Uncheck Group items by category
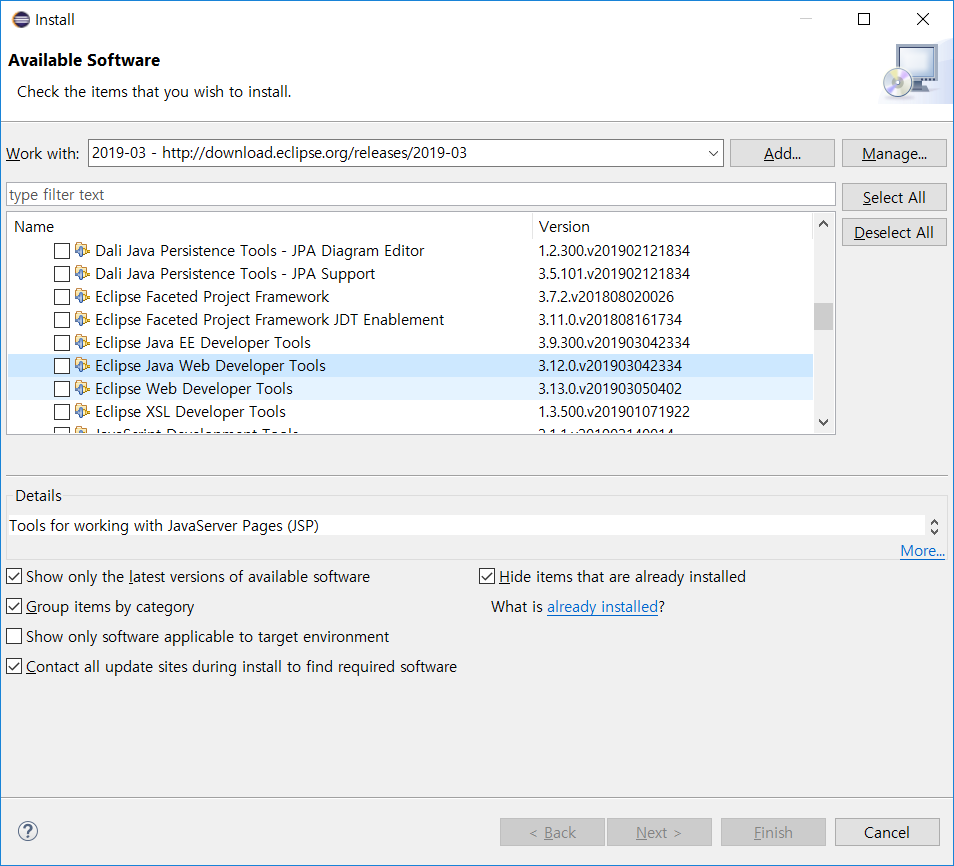Image resolution: width=954 pixels, height=866 pixels. (14, 606)
